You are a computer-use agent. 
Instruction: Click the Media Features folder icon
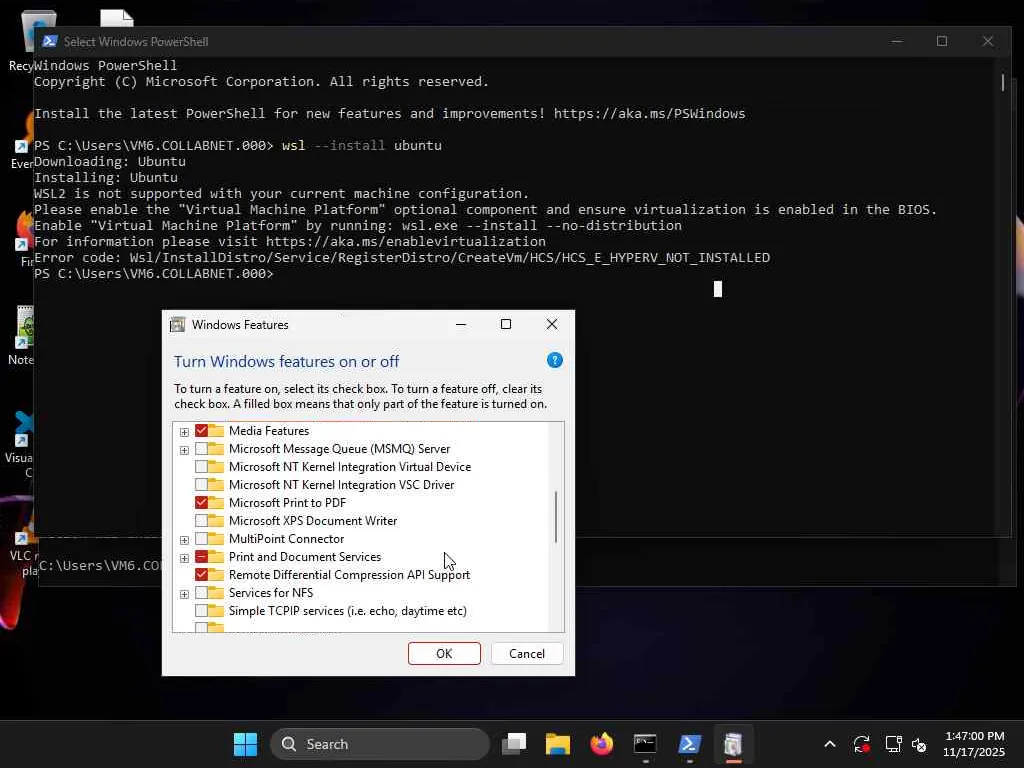(216, 430)
